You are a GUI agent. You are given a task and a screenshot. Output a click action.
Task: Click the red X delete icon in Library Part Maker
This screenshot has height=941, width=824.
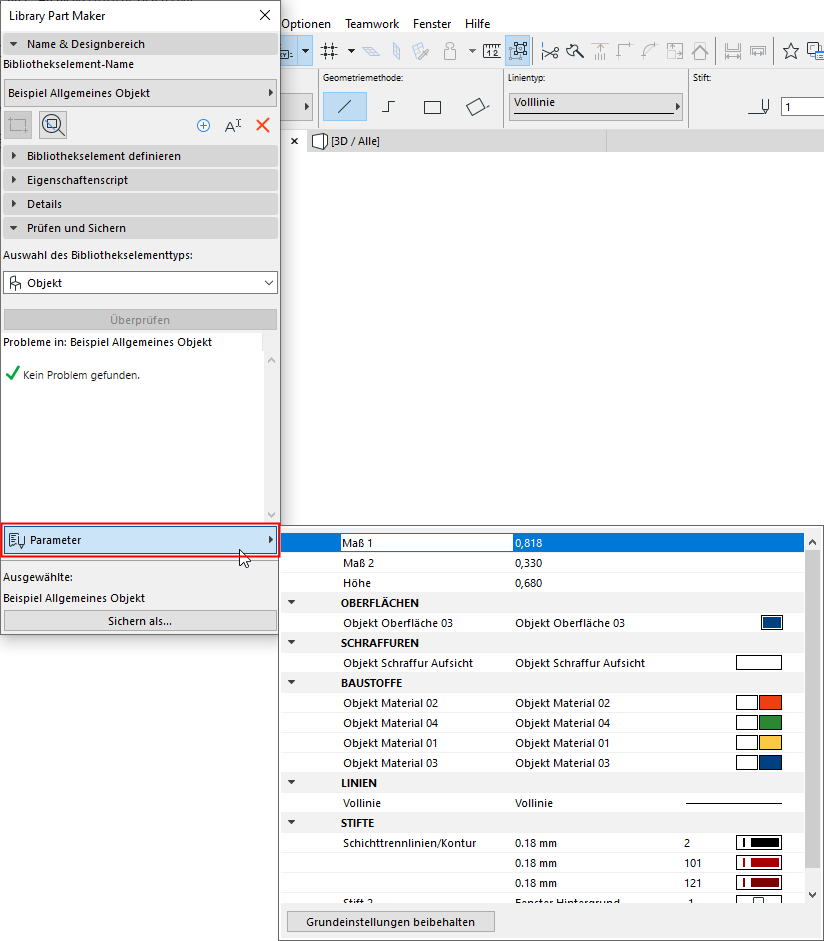264,125
